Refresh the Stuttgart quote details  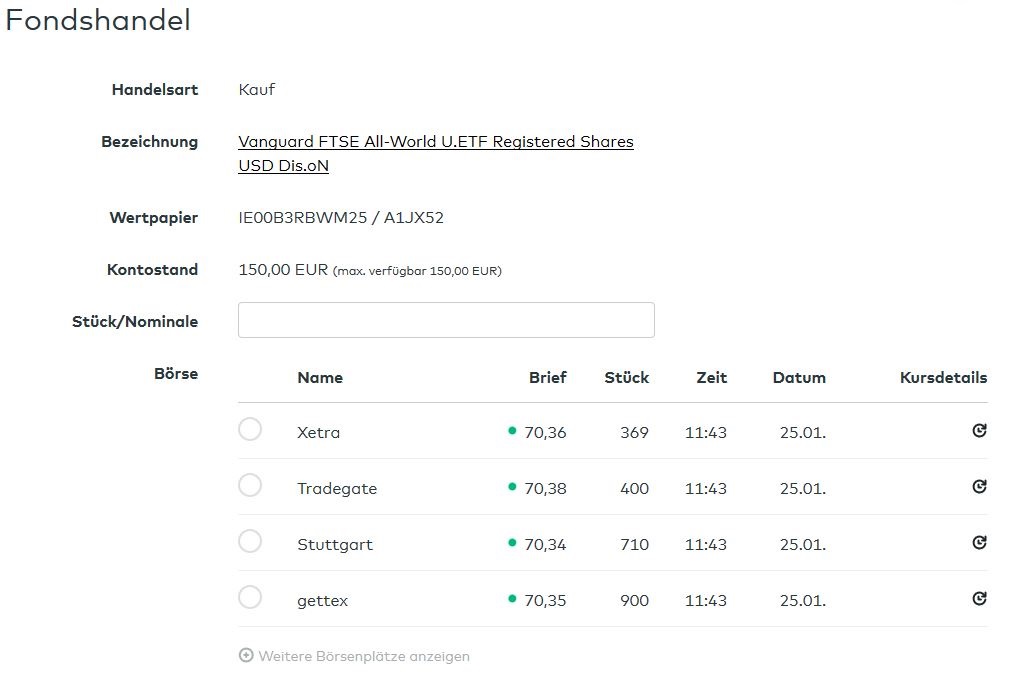[979, 543]
